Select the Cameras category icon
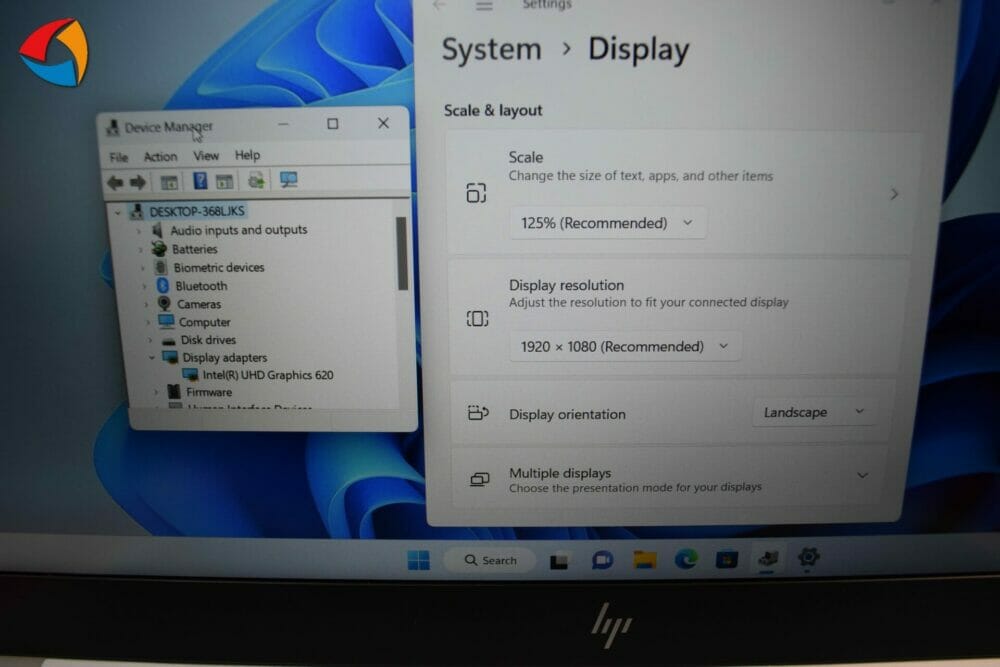 click(165, 304)
